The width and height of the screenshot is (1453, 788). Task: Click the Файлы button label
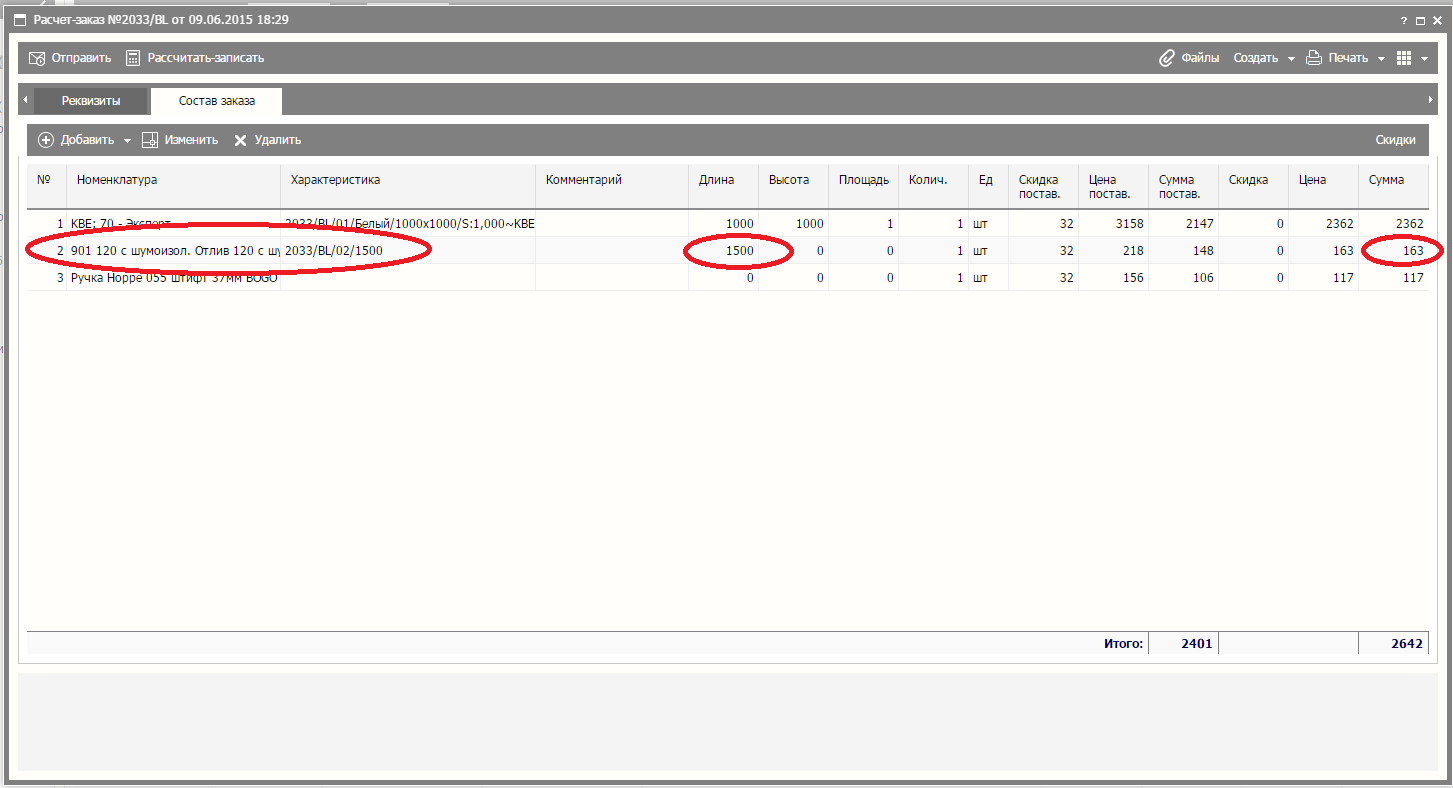1200,58
